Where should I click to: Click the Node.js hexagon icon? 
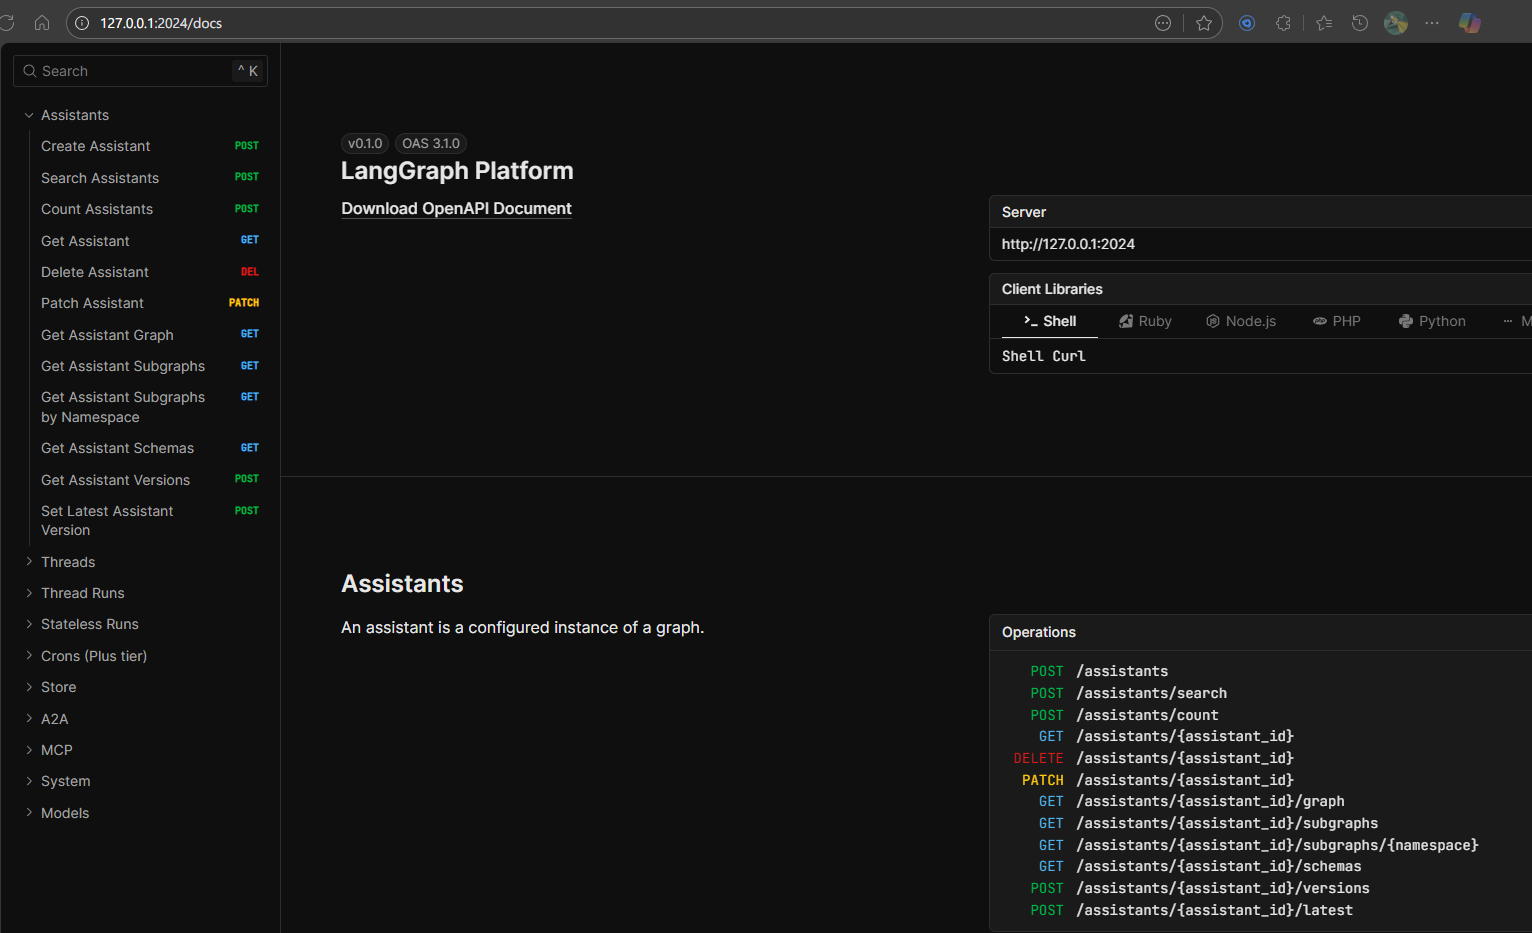tap(1213, 321)
